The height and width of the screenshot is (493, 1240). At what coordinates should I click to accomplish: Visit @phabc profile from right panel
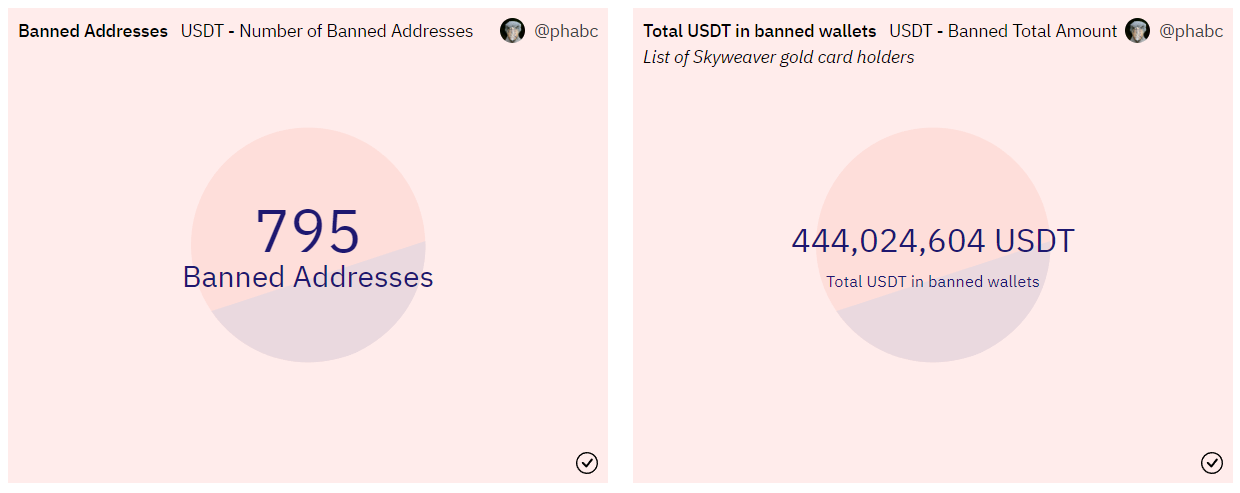tap(1191, 31)
